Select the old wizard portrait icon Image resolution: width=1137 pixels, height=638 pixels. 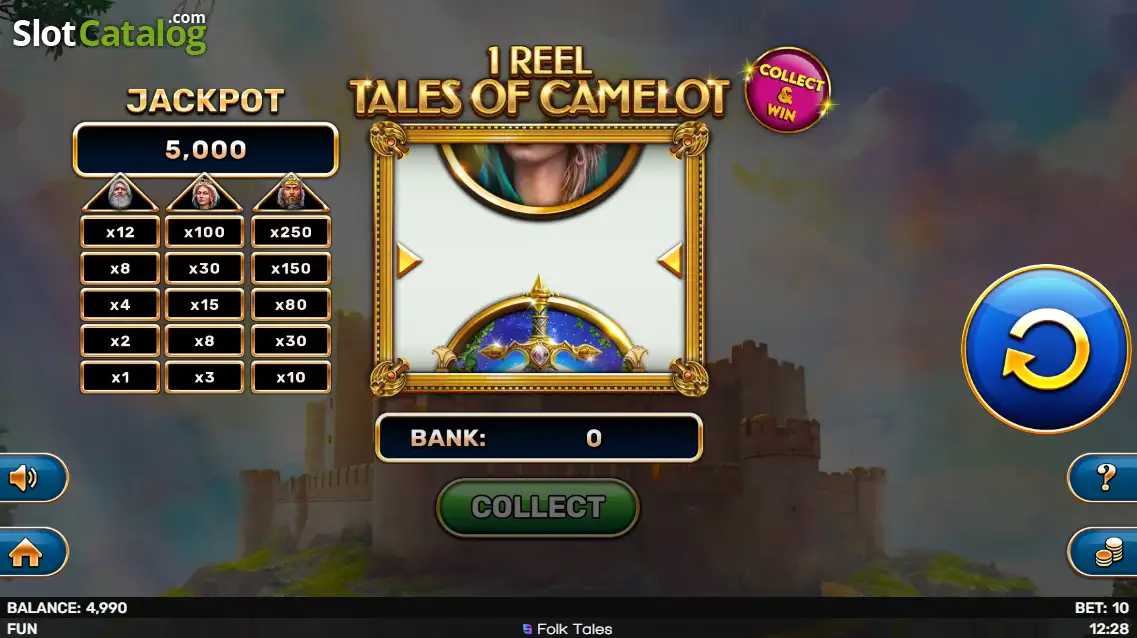pyautogui.click(x=120, y=194)
